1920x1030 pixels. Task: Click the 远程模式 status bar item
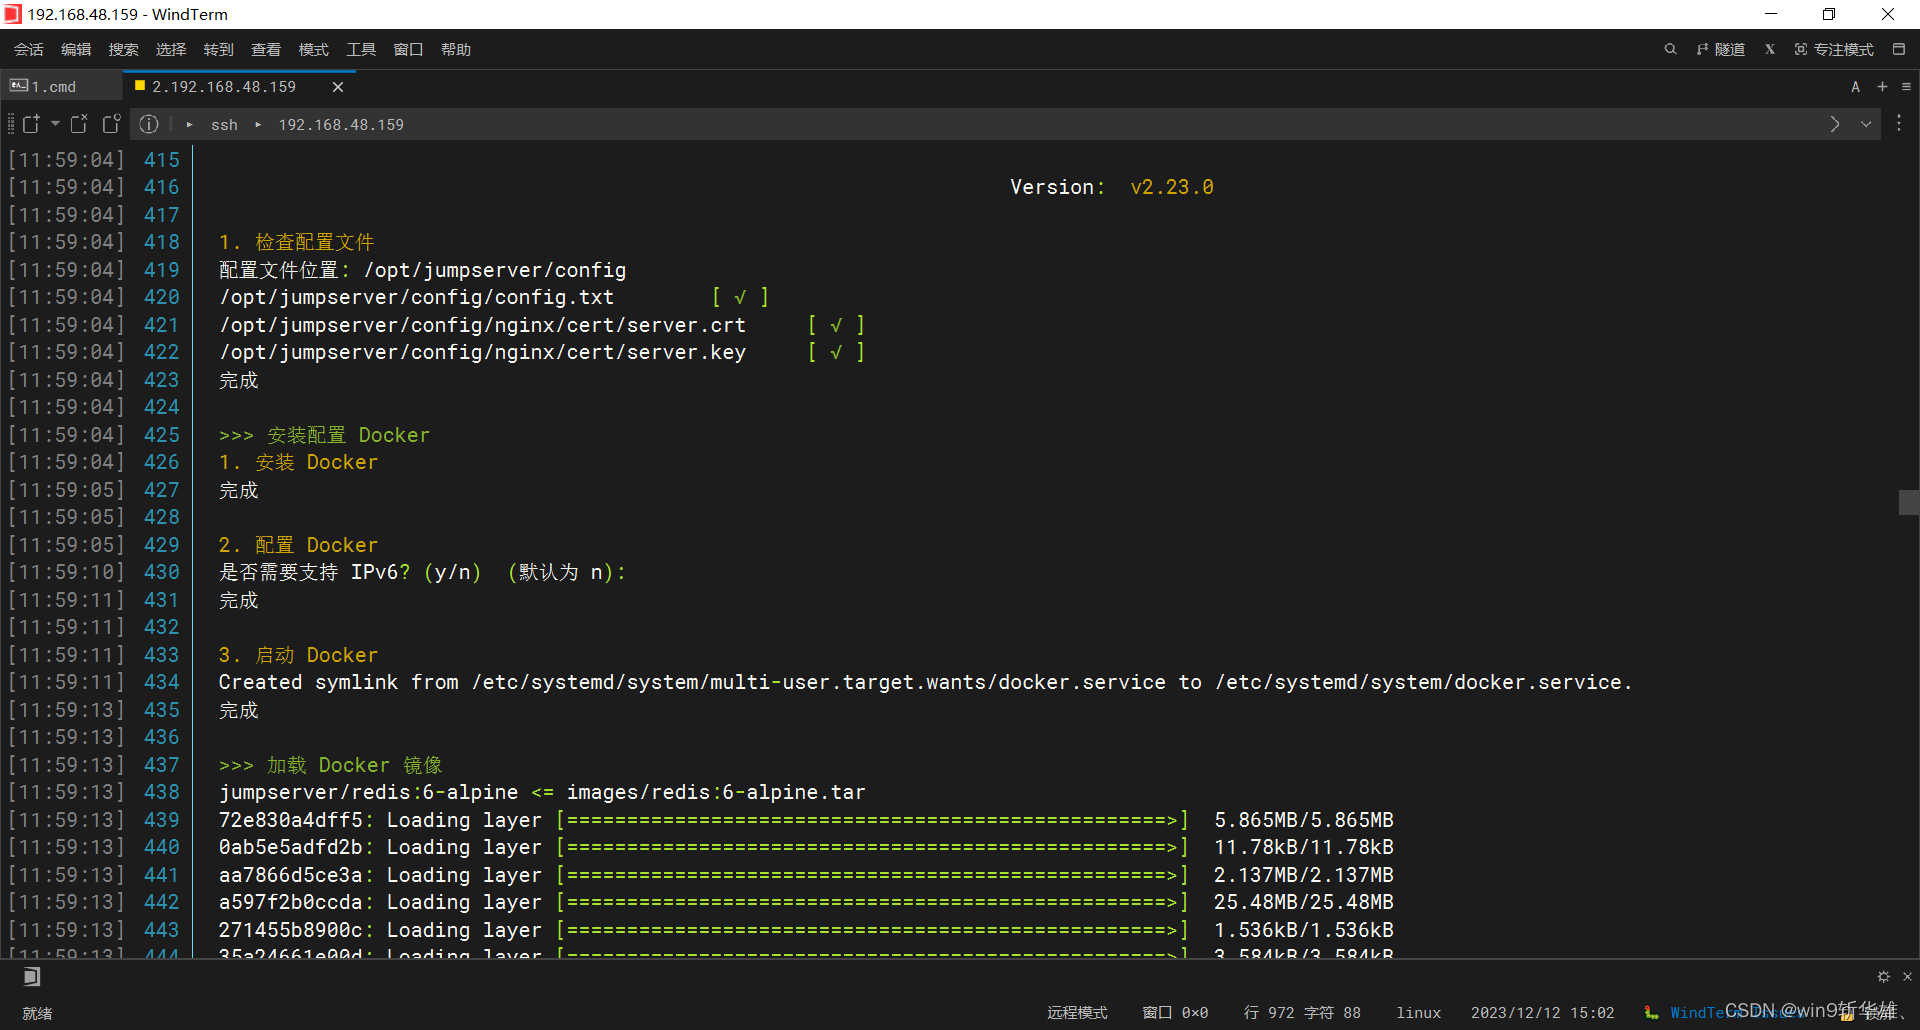1077,1013
